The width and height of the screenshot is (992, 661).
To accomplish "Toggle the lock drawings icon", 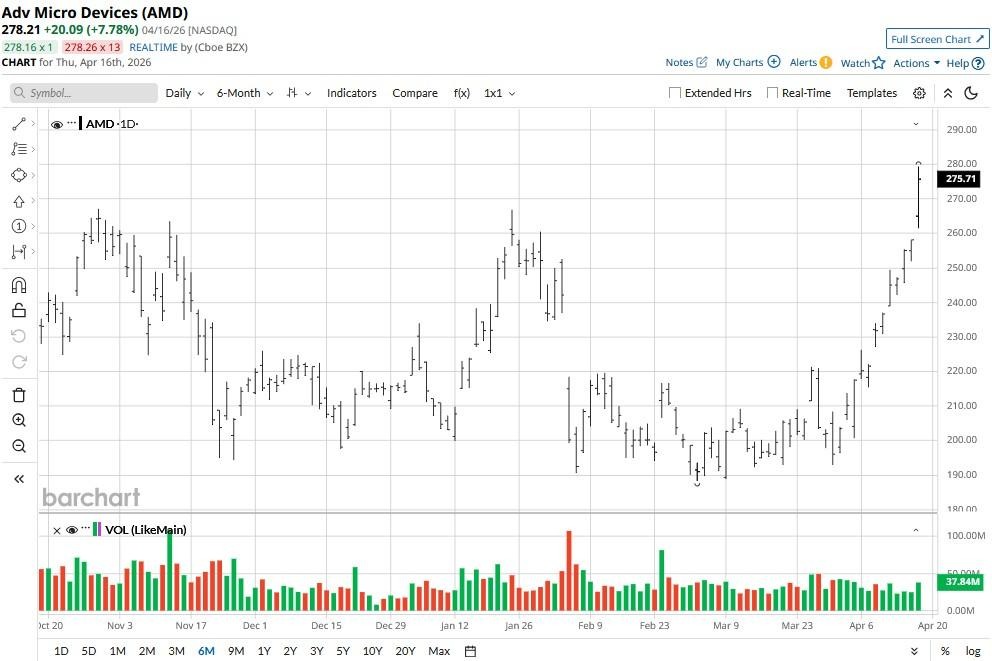I will [18, 310].
